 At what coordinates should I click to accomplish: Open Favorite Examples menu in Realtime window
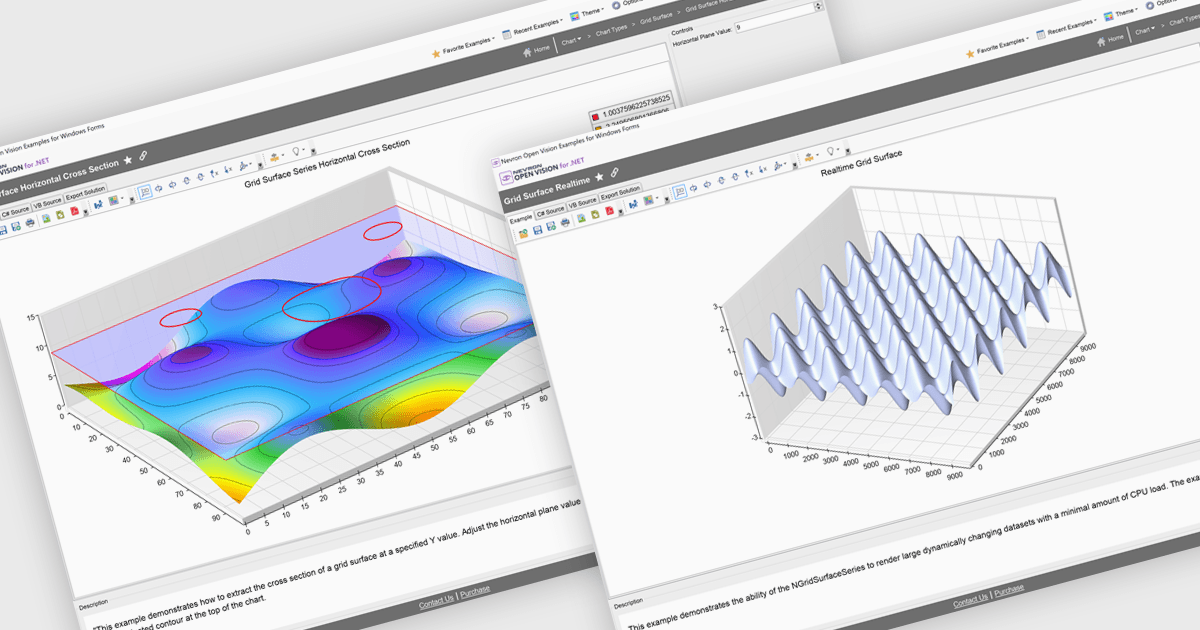pyautogui.click(x=997, y=46)
